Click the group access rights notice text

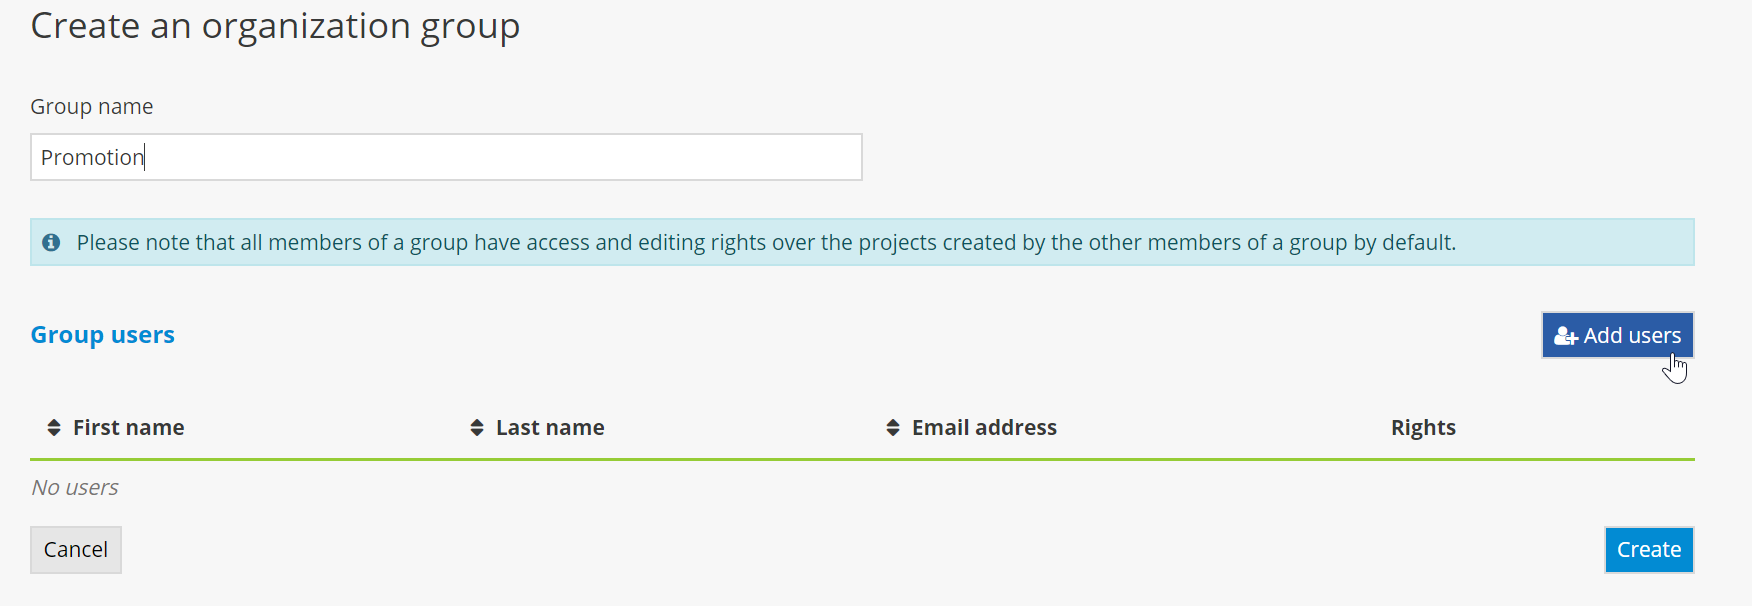(x=766, y=243)
